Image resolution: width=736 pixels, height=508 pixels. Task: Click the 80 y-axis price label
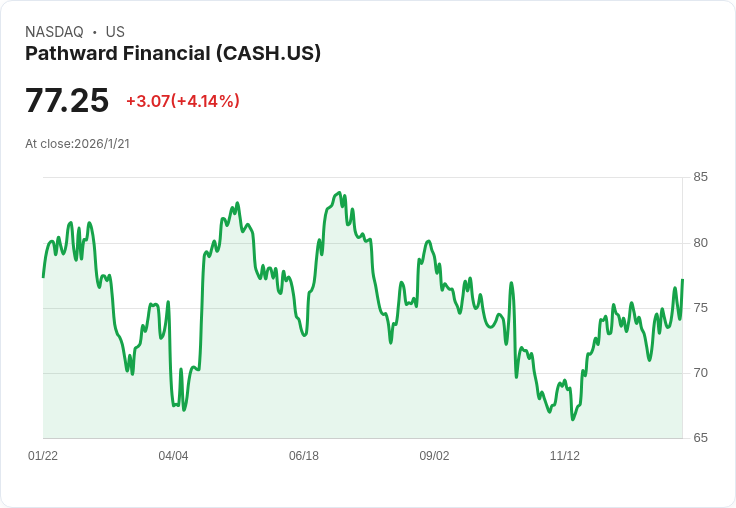(700, 243)
